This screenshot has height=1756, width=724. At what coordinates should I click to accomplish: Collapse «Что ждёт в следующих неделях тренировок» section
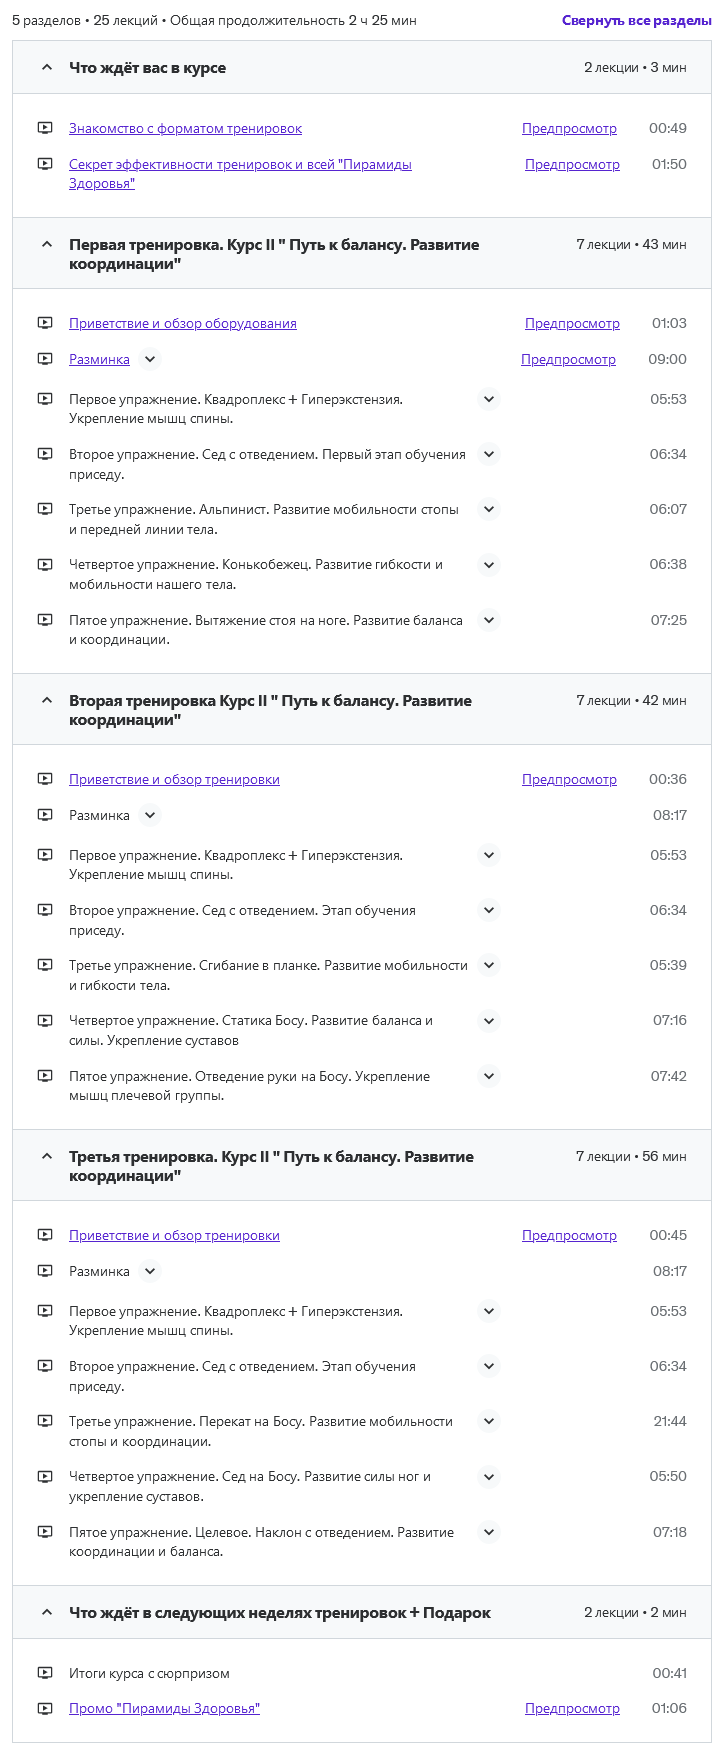pyautogui.click(x=46, y=1612)
